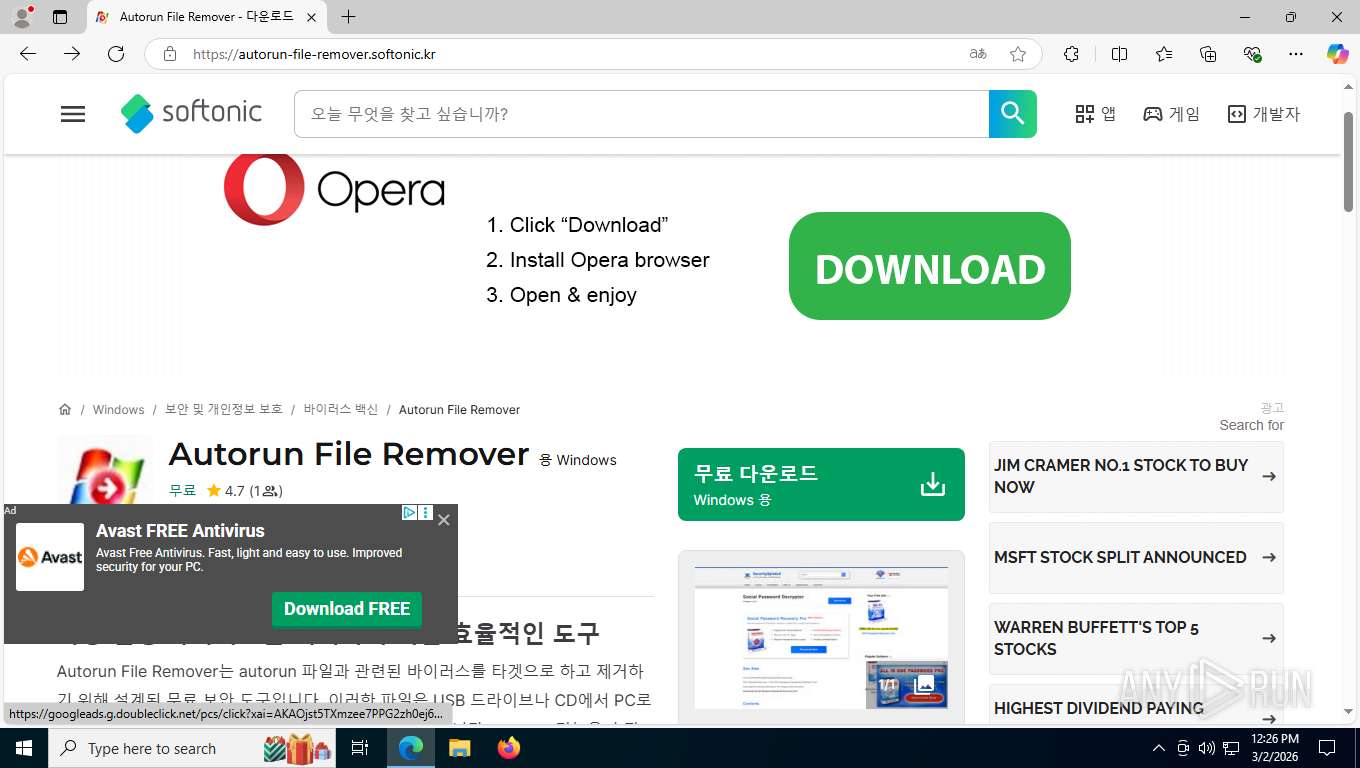The width and height of the screenshot is (1360, 768).
Task: Open the app screenshot thumbnail
Action: point(821,637)
